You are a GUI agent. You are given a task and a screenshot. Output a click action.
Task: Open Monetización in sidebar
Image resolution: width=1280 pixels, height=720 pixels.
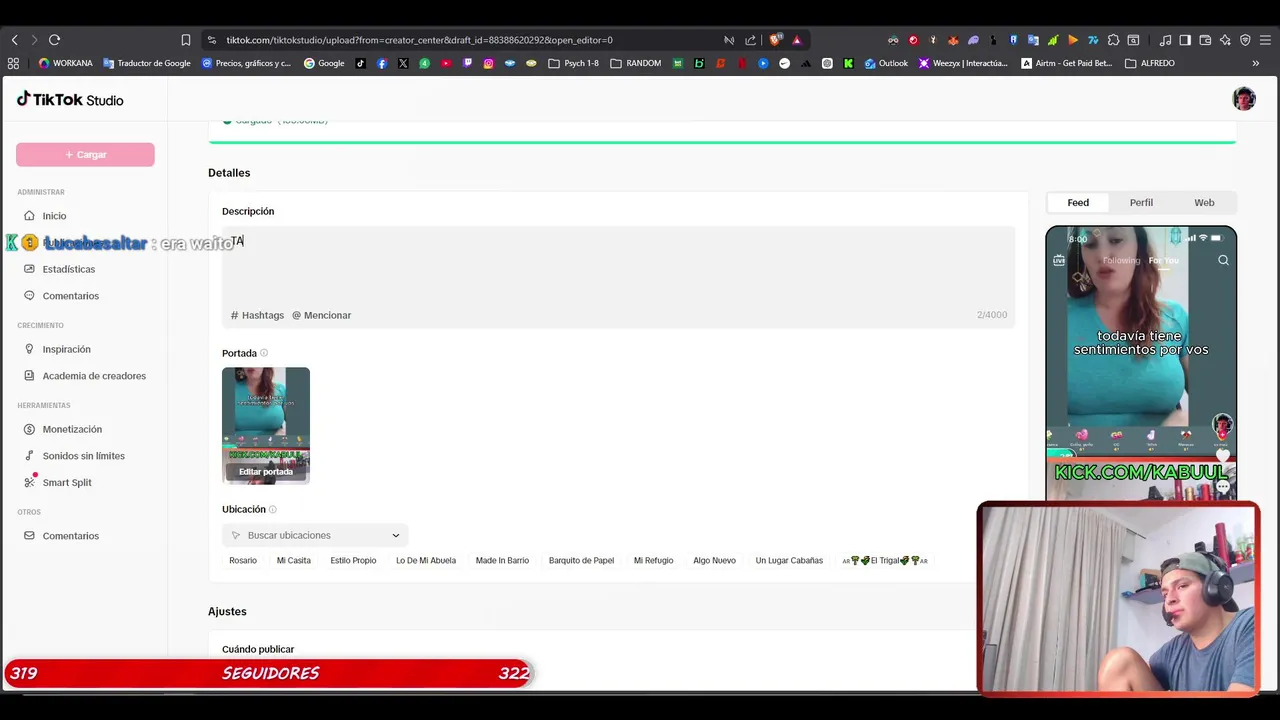tap(72, 429)
